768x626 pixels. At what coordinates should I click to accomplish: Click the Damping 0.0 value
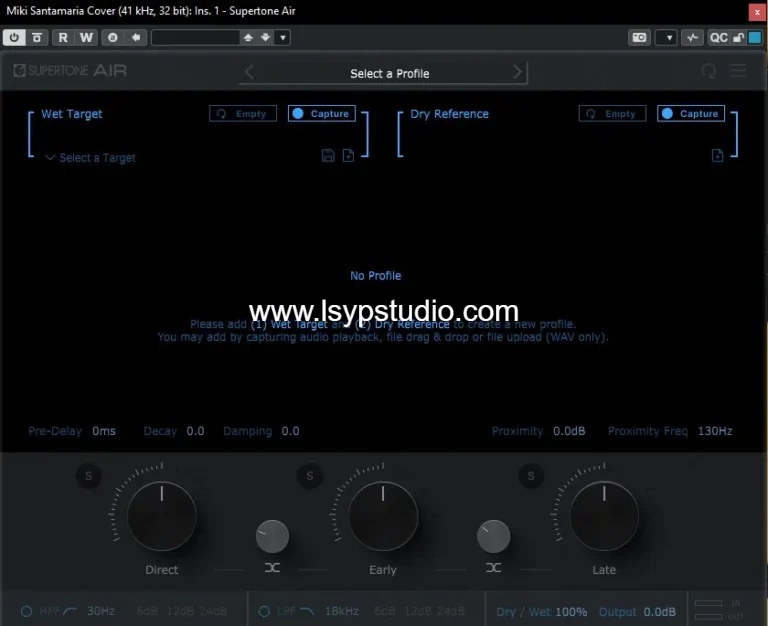[x=290, y=431]
